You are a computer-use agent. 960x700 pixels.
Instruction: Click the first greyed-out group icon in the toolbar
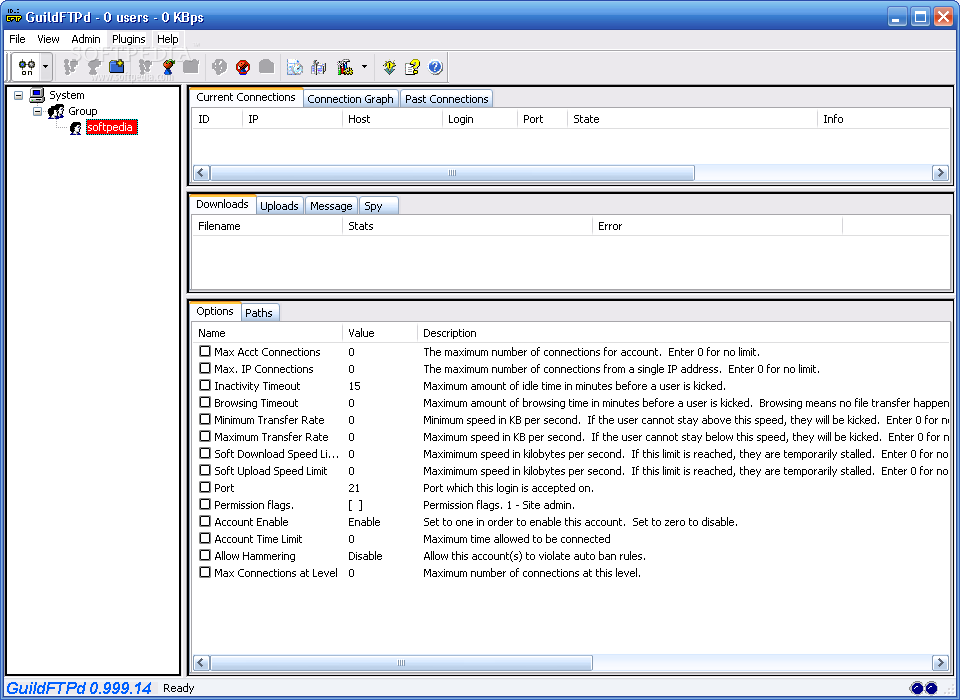click(x=72, y=67)
